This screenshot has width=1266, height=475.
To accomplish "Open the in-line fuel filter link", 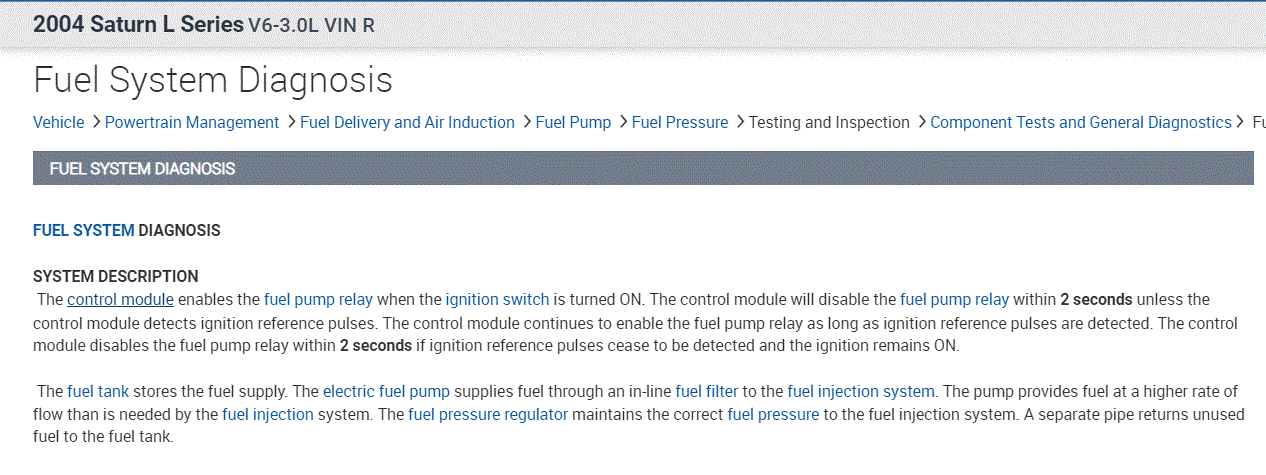I will coord(707,391).
